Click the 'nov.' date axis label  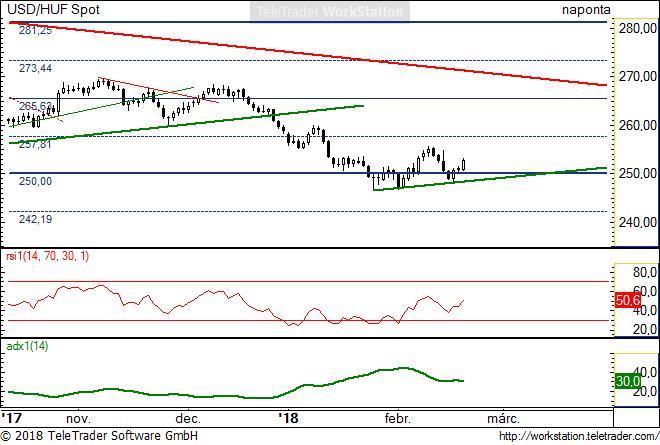pyautogui.click(x=78, y=418)
